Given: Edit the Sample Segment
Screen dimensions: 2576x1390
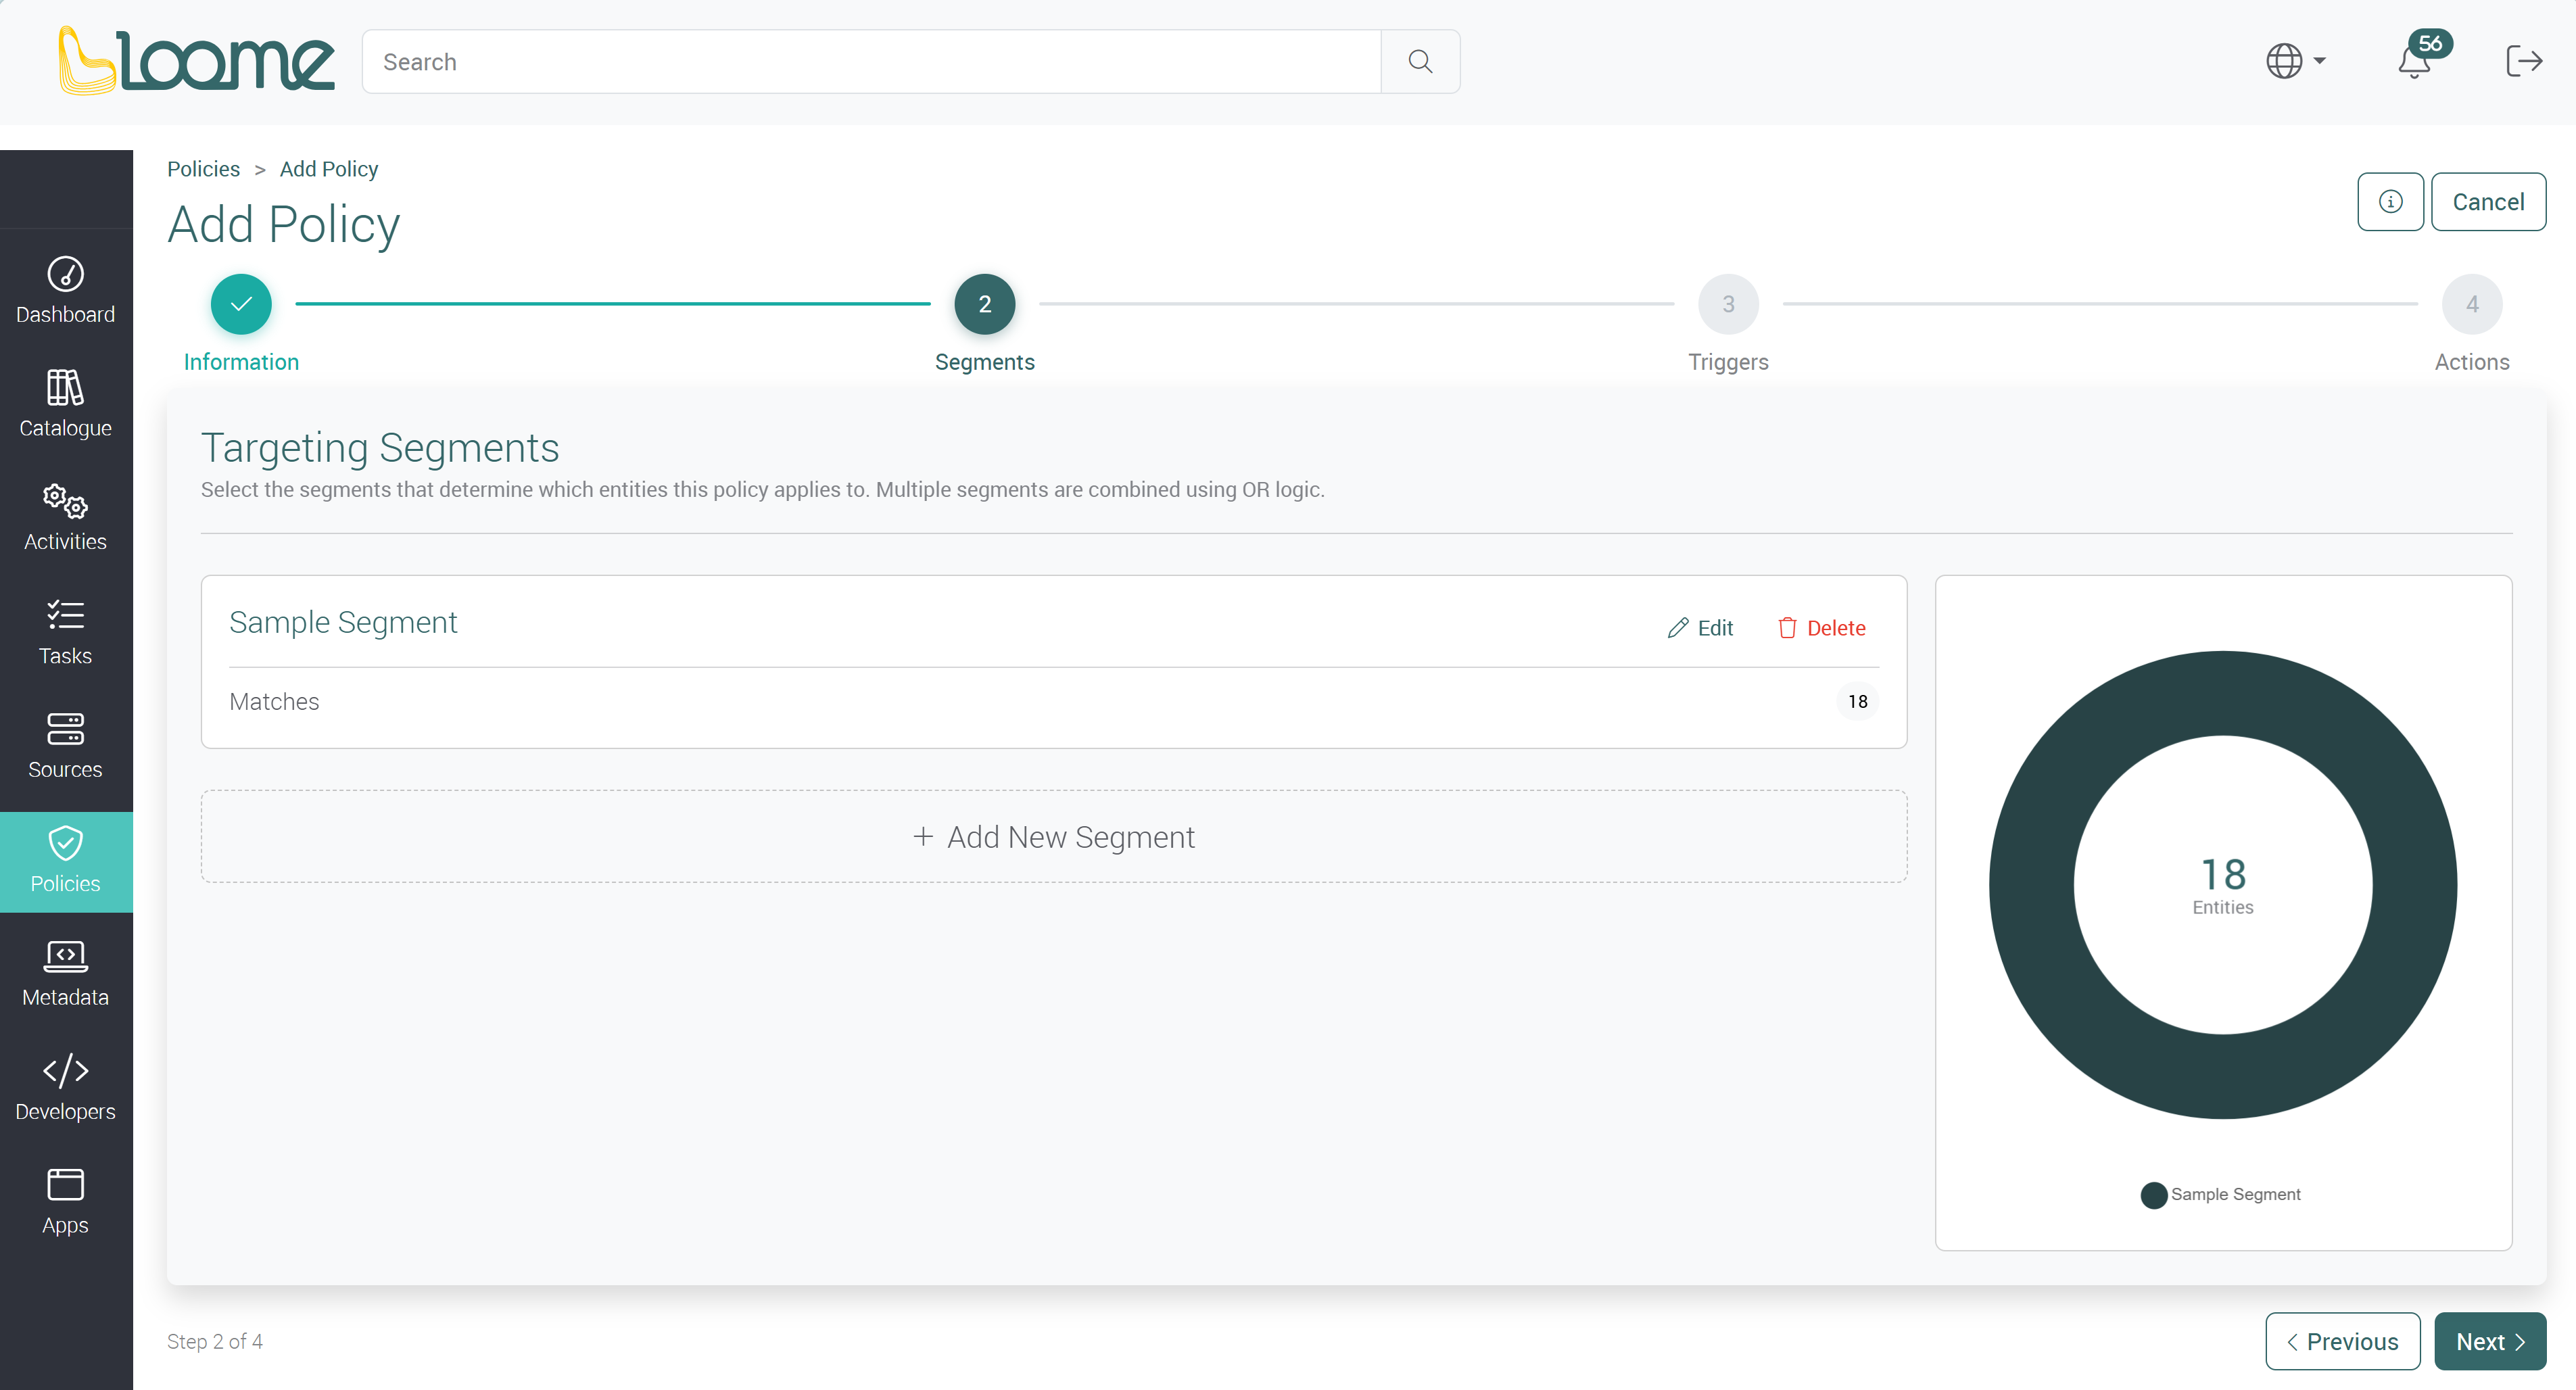Looking at the screenshot, I should click(1700, 628).
